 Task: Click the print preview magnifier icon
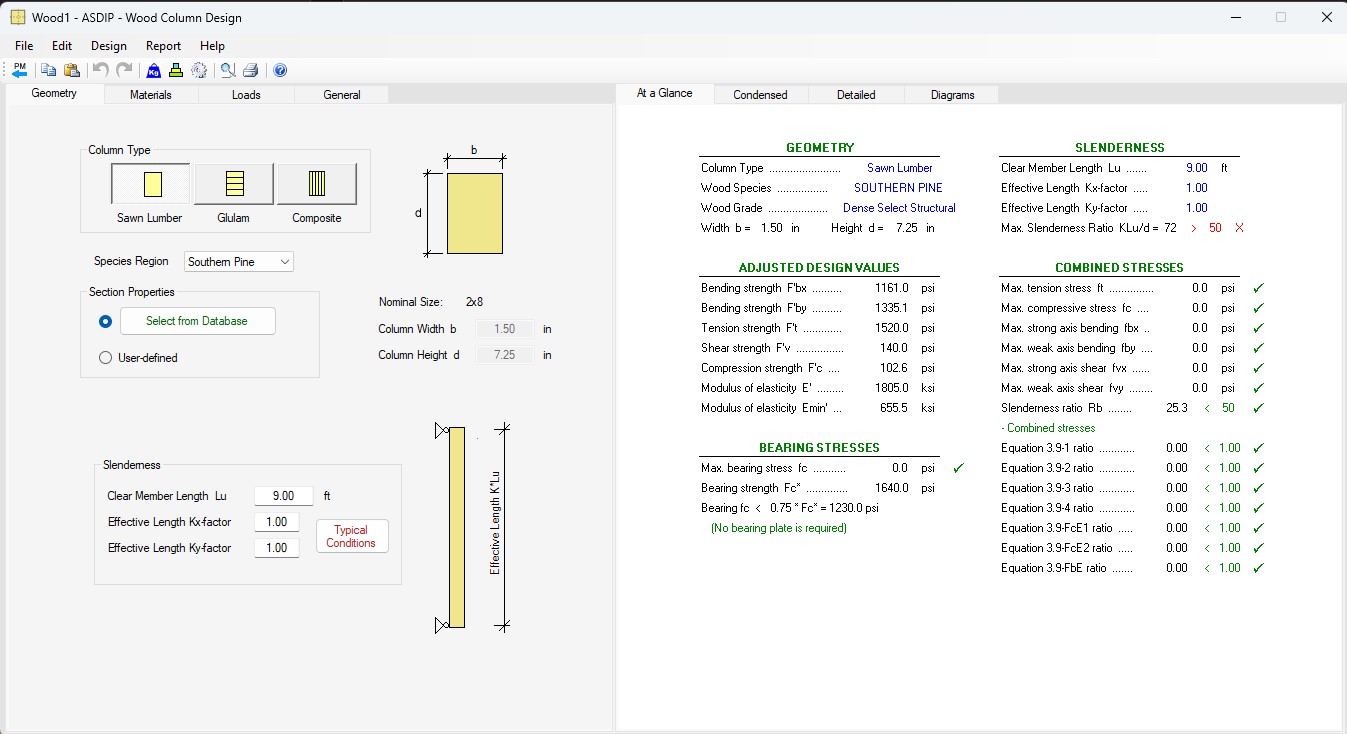tap(228, 70)
